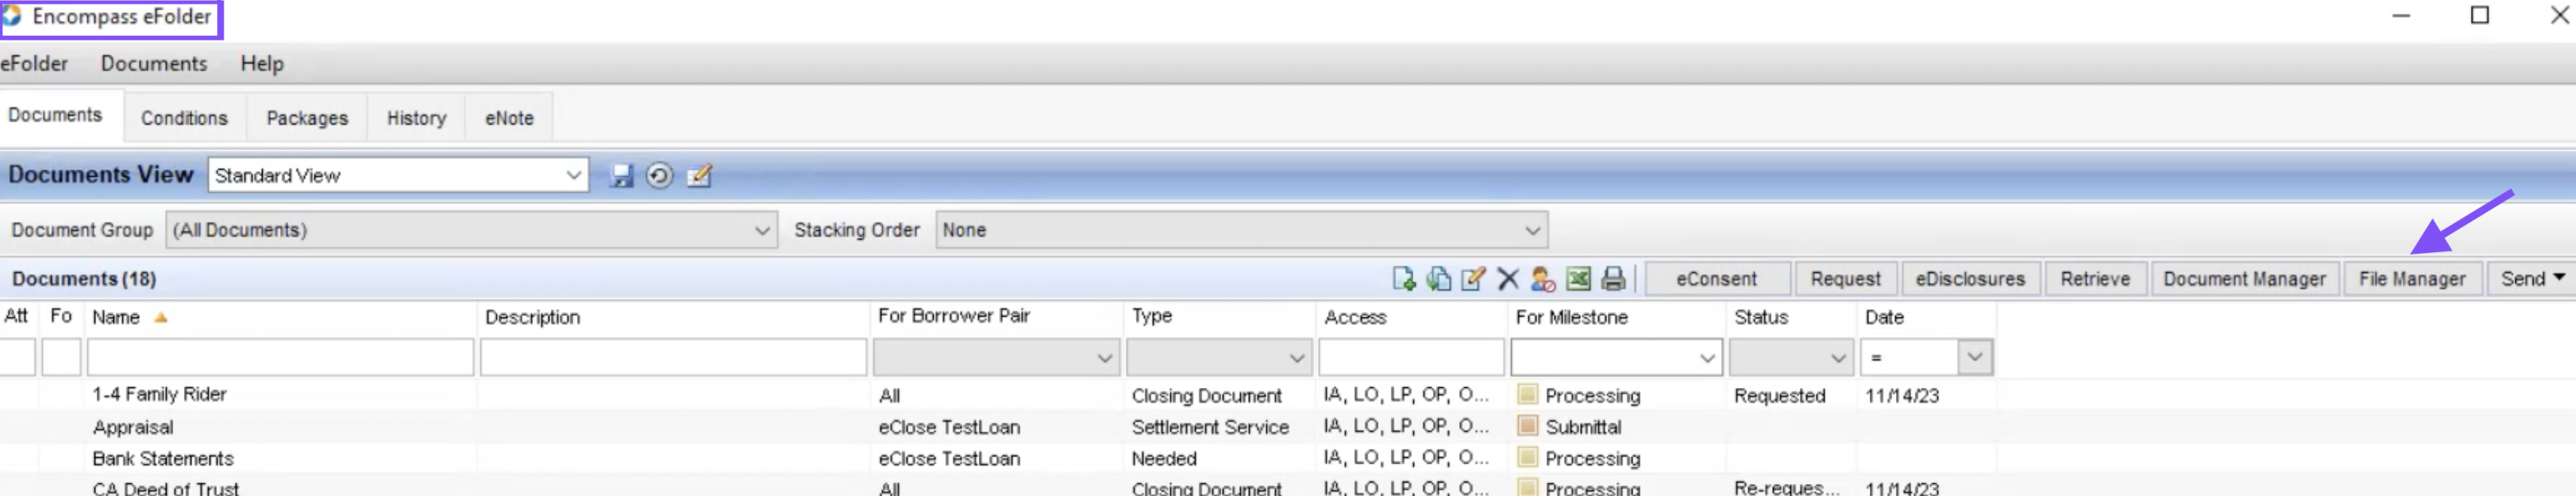Open the File Manager

(2412, 279)
